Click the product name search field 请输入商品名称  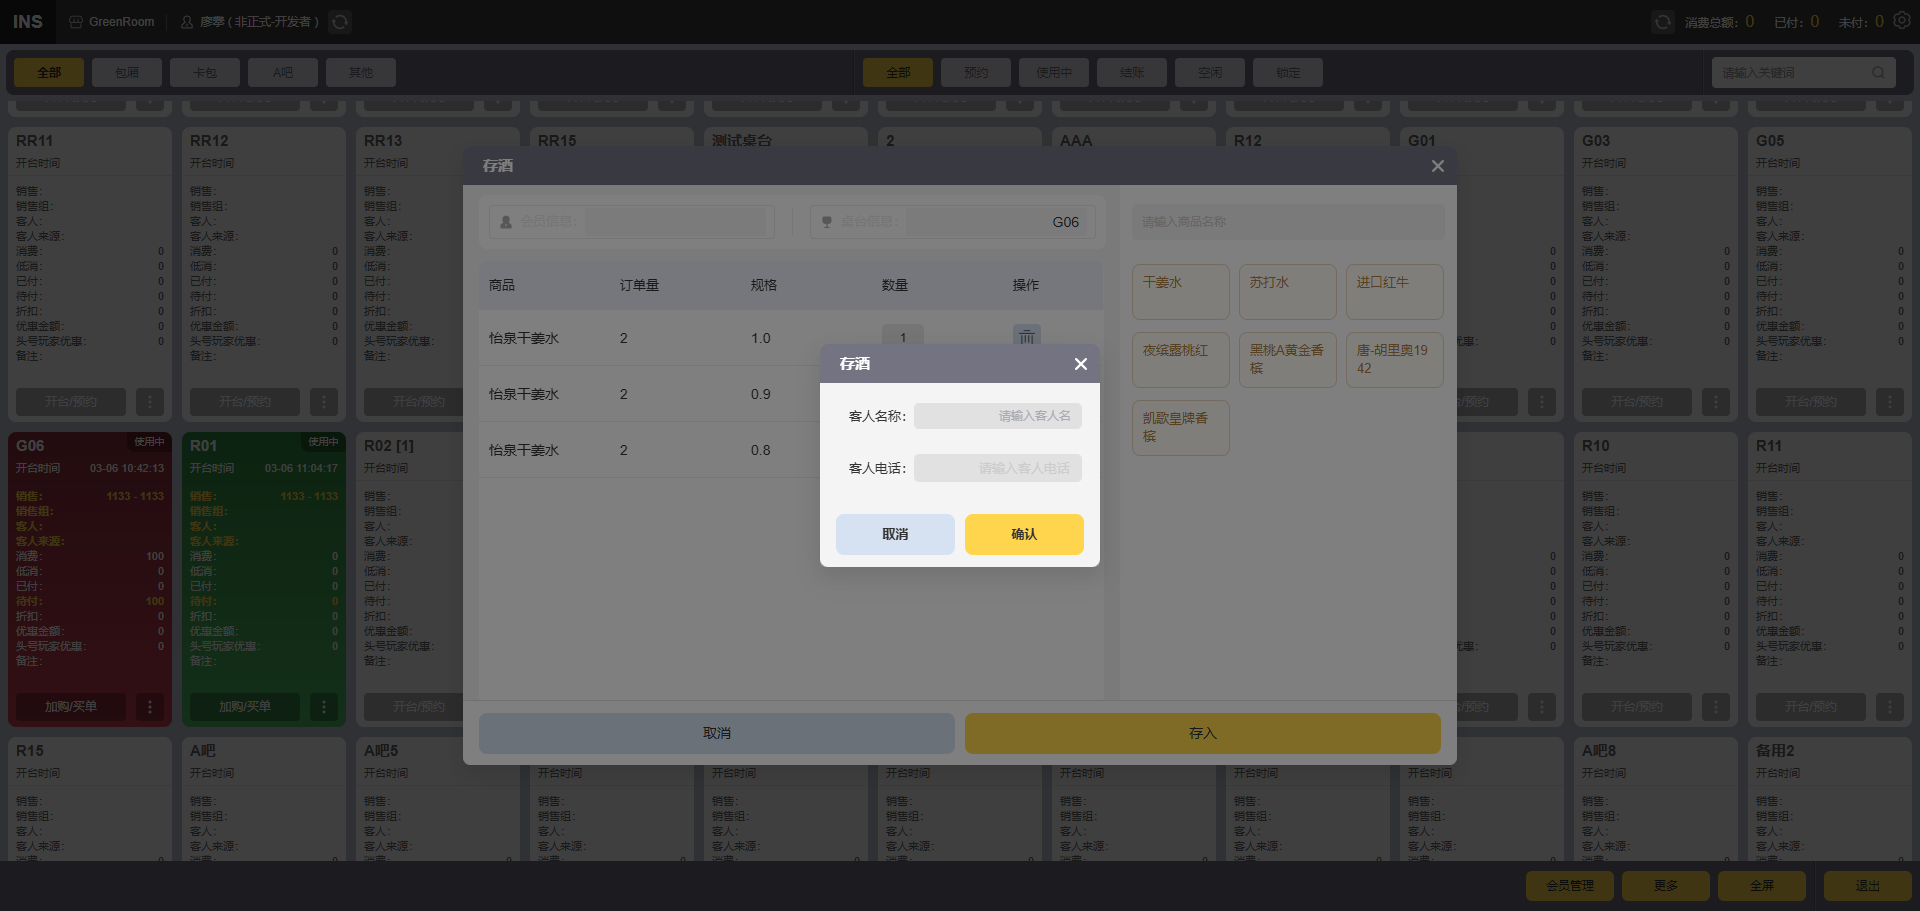pyautogui.click(x=1288, y=222)
